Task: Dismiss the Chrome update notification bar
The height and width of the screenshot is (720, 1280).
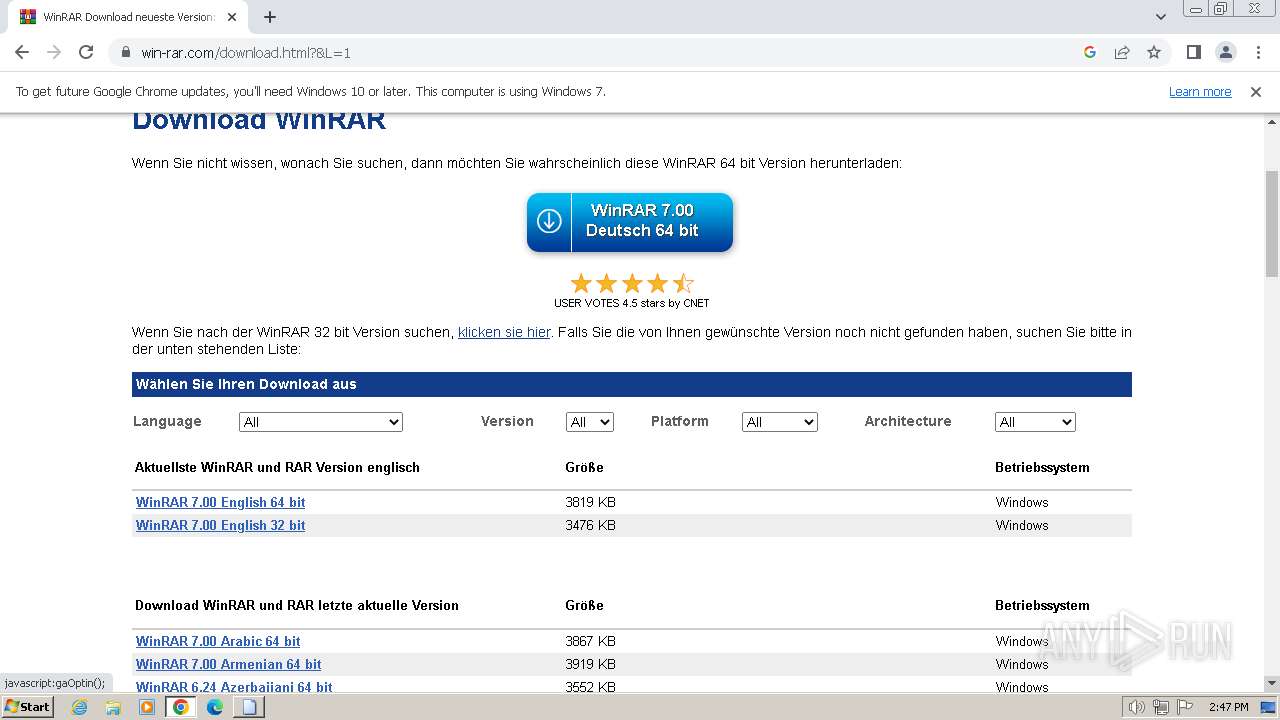Action: tap(1256, 92)
